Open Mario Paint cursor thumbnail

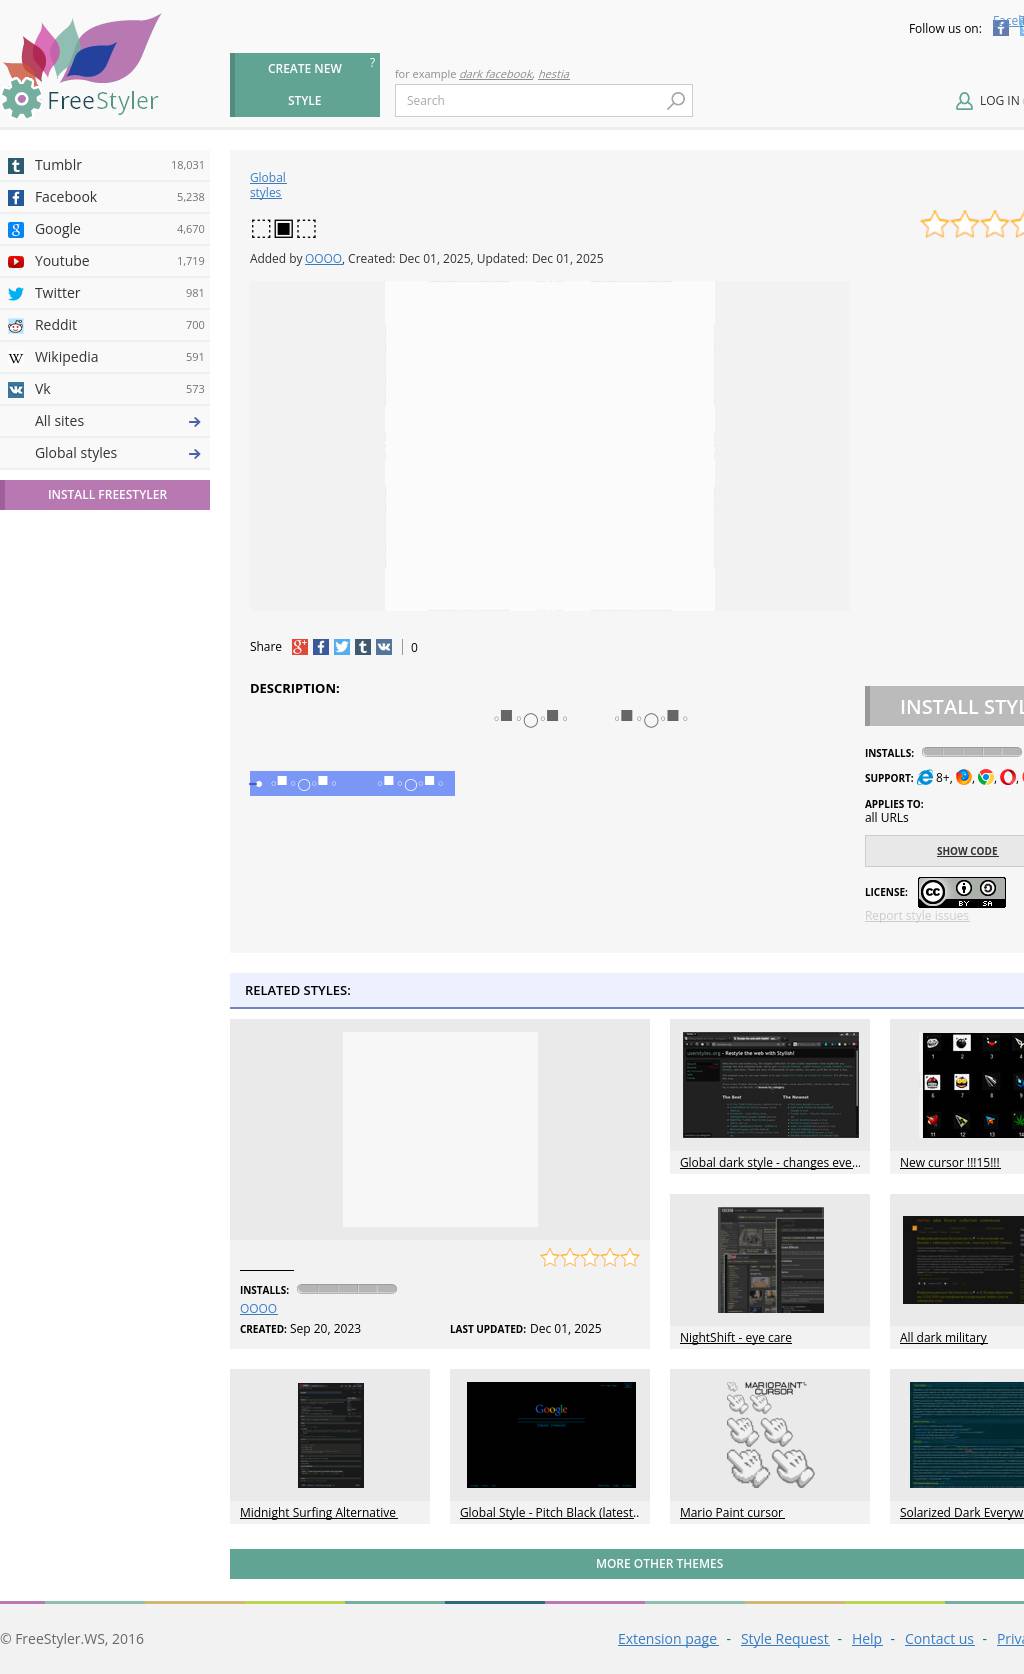coord(769,1435)
